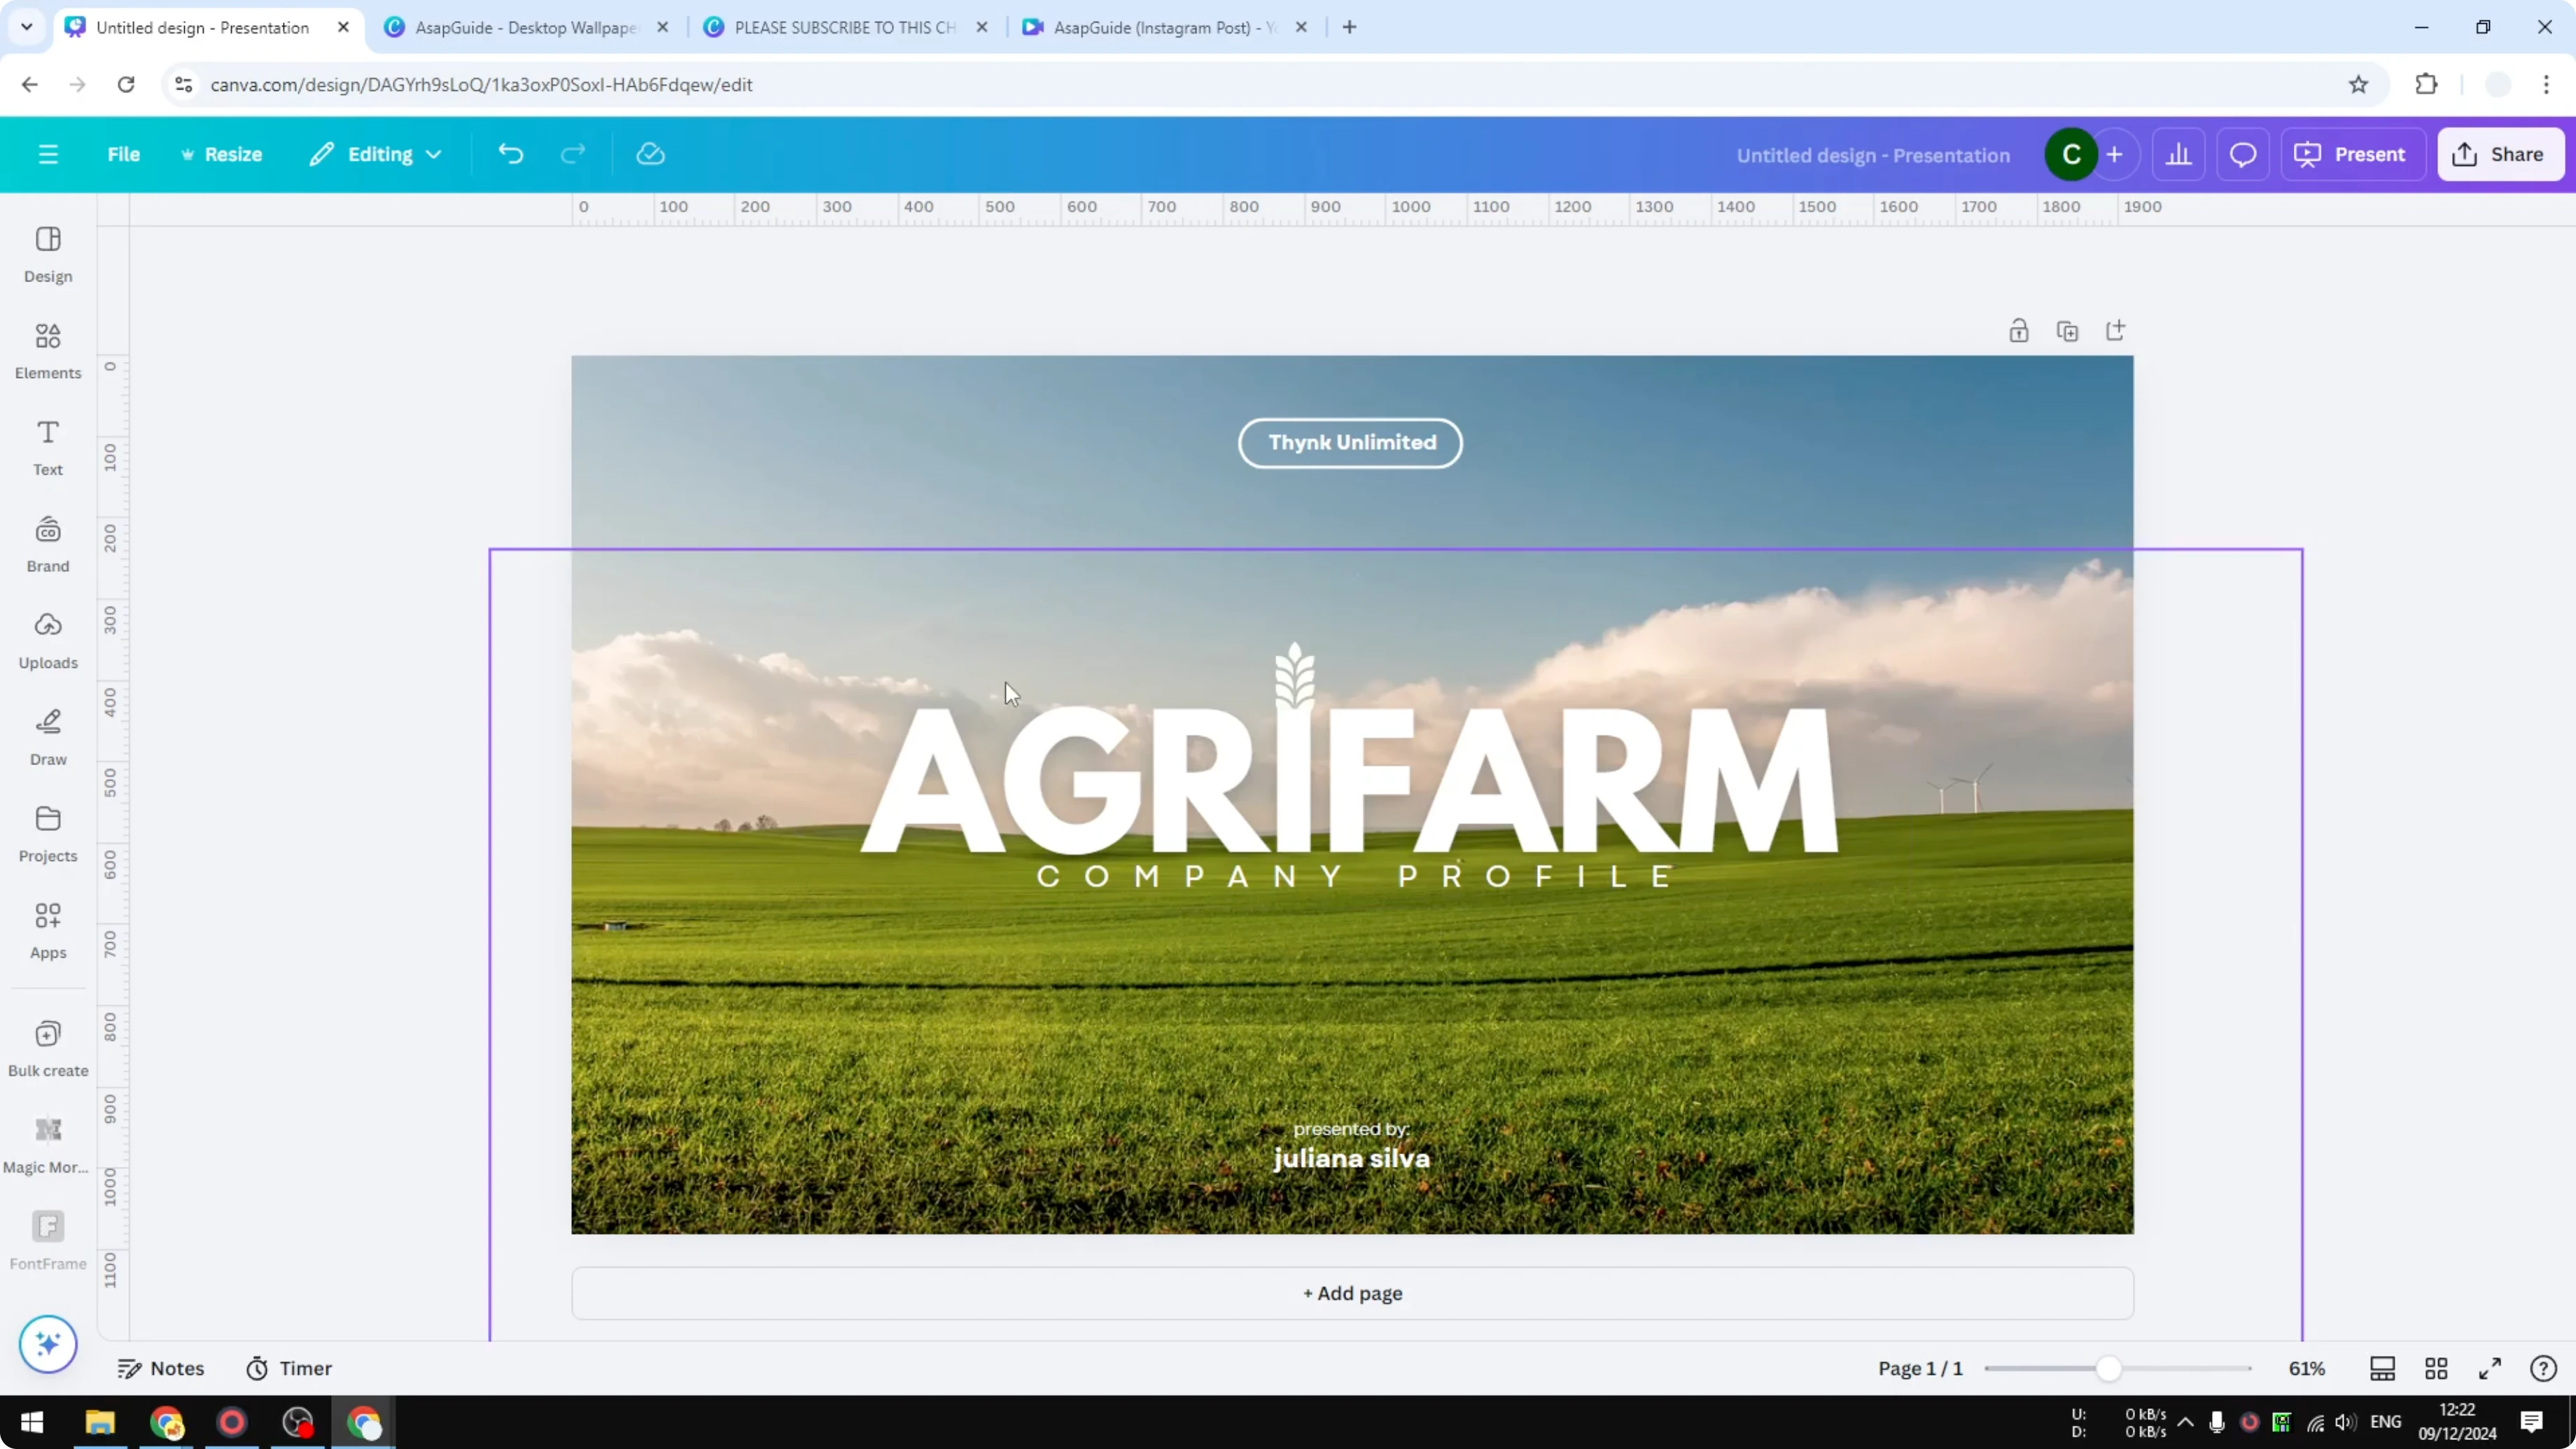This screenshot has width=2576, height=1449.
Task: Toggle fullscreen view from the status bar
Action: (2490, 1368)
